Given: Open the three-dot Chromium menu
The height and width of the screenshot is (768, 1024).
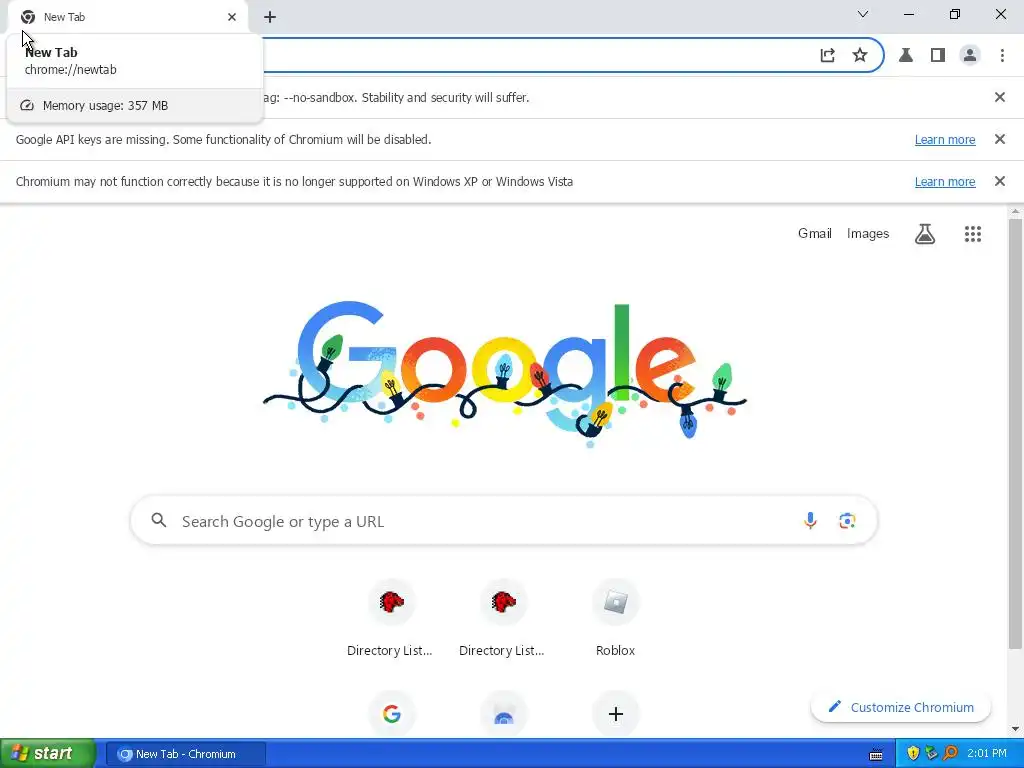Looking at the screenshot, I should click(x=1002, y=56).
